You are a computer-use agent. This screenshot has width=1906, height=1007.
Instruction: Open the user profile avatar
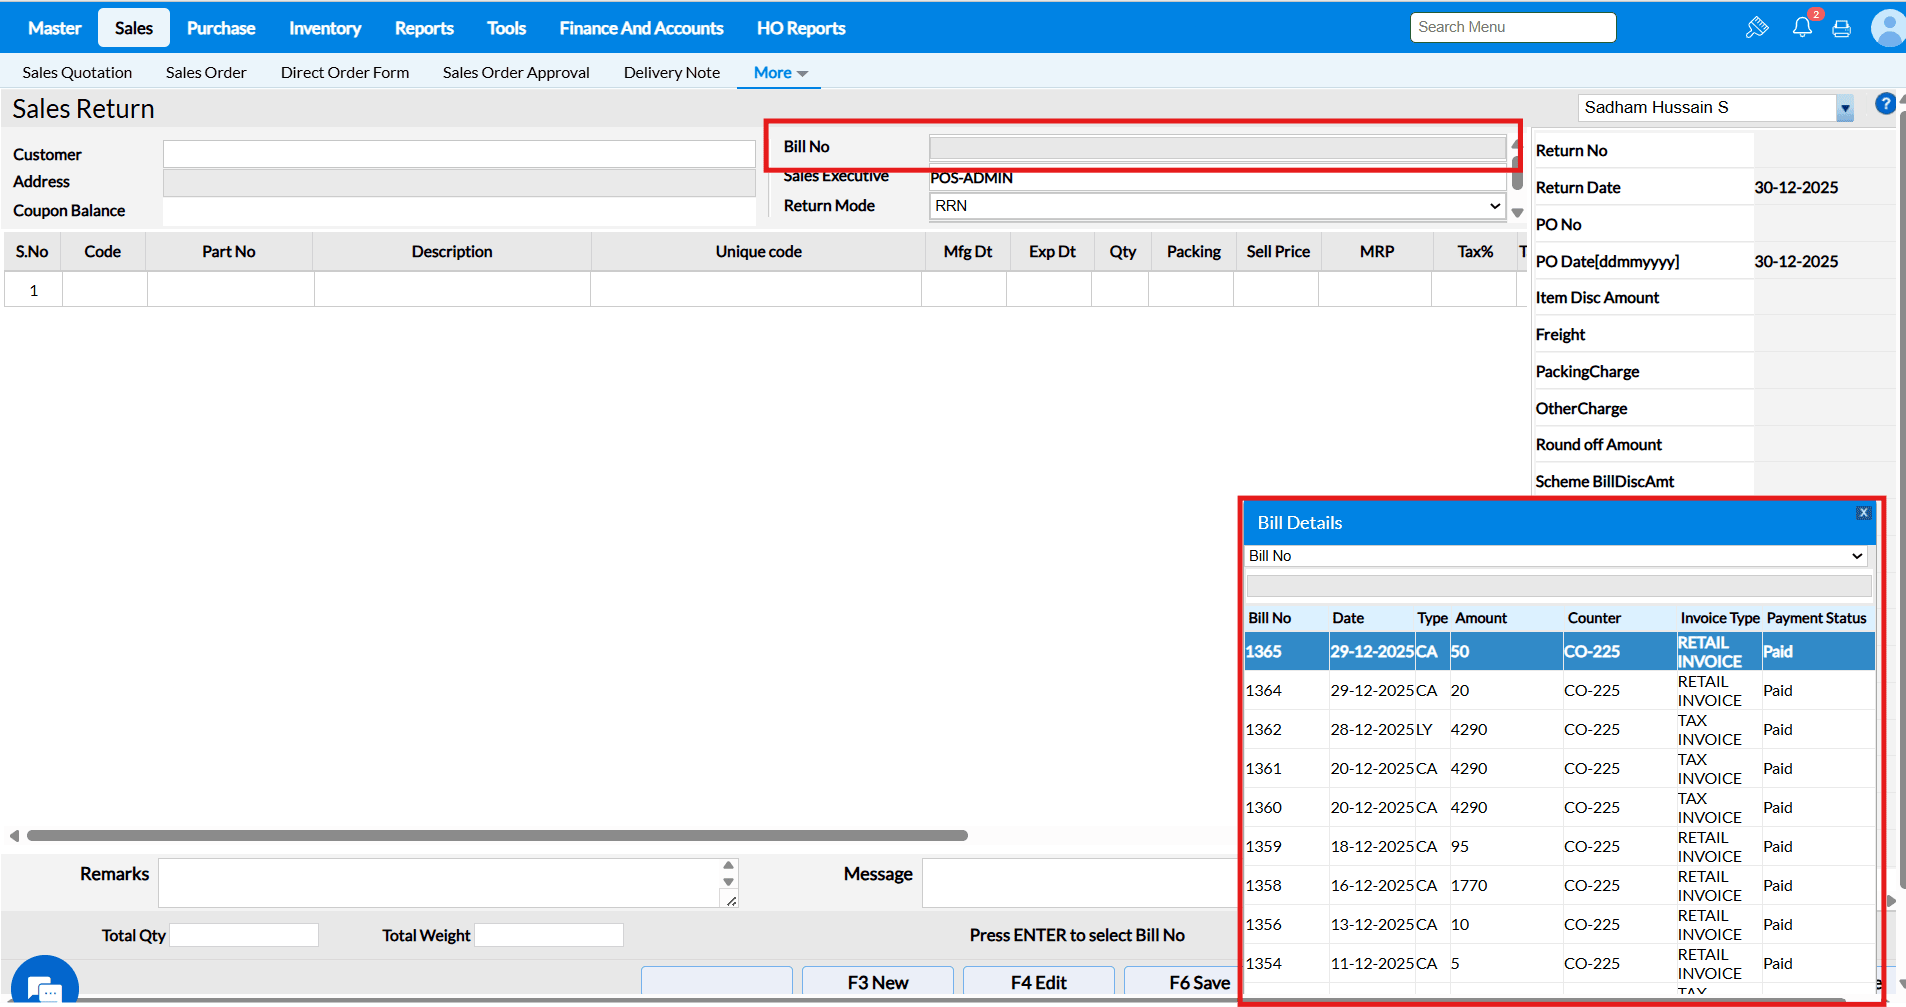coord(1888,28)
